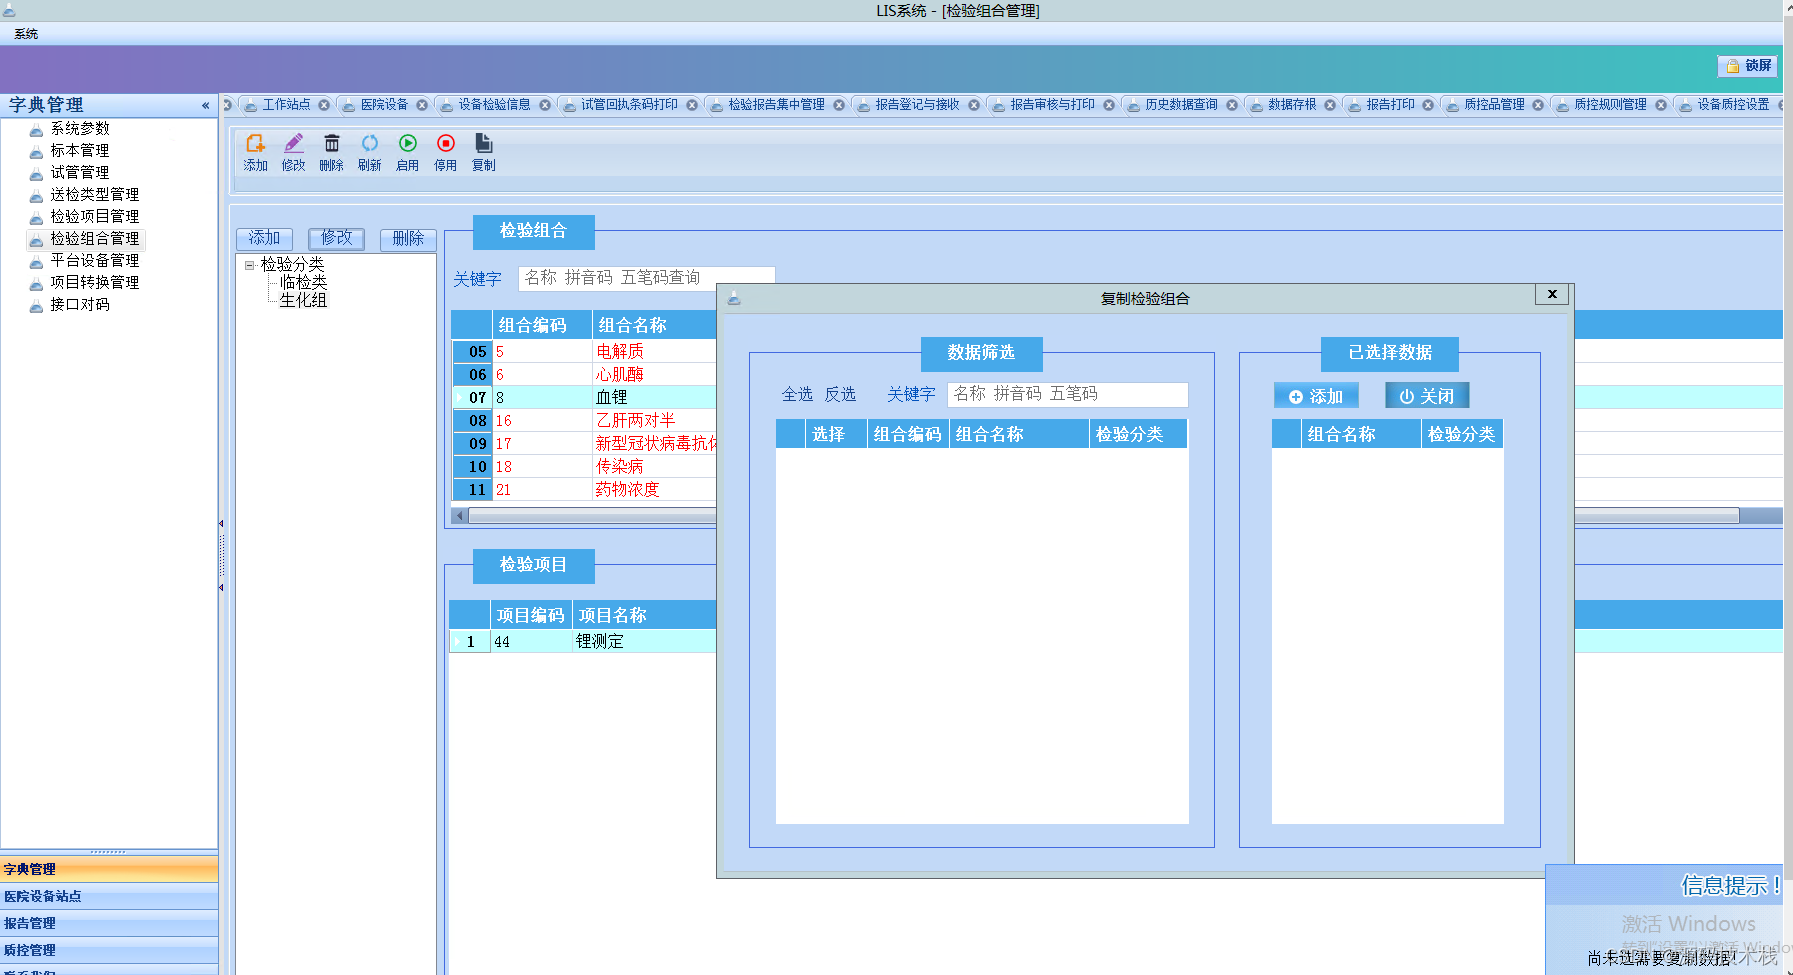Click the dialog 关闭 button with power icon
Screen dimensions: 1793x975
[1427, 396]
